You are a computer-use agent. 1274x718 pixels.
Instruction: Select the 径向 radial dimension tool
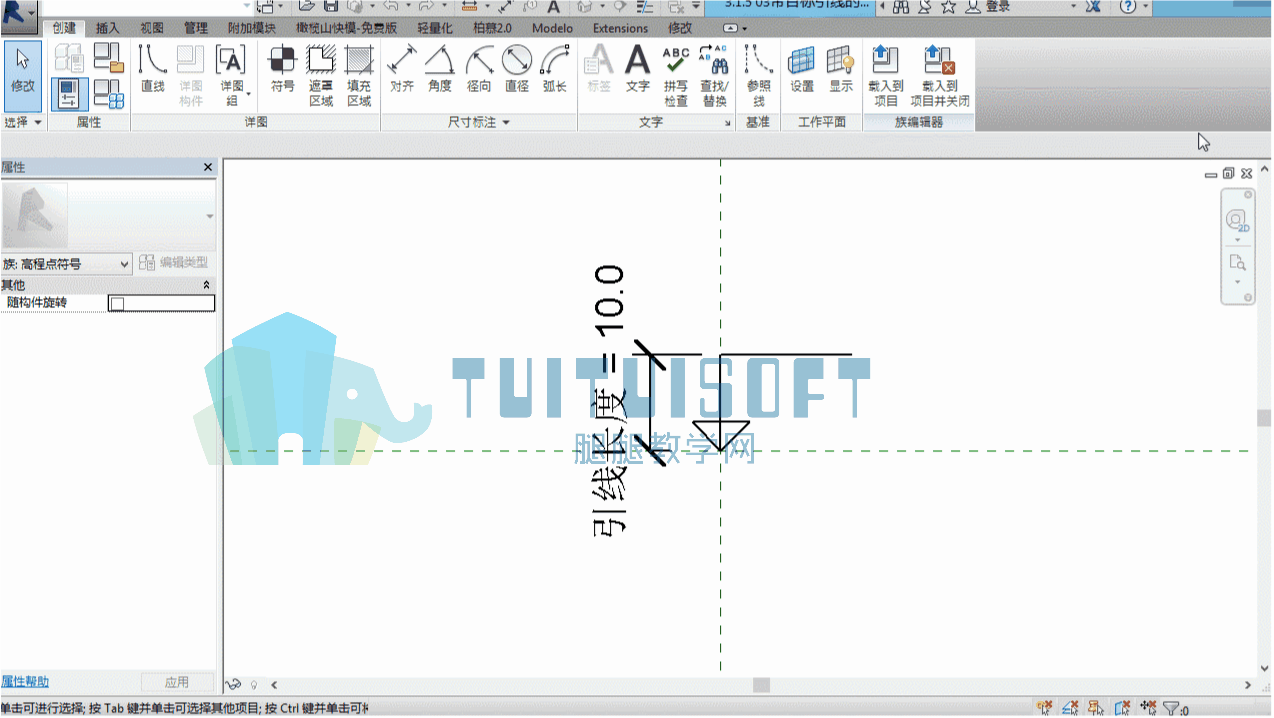[x=479, y=70]
